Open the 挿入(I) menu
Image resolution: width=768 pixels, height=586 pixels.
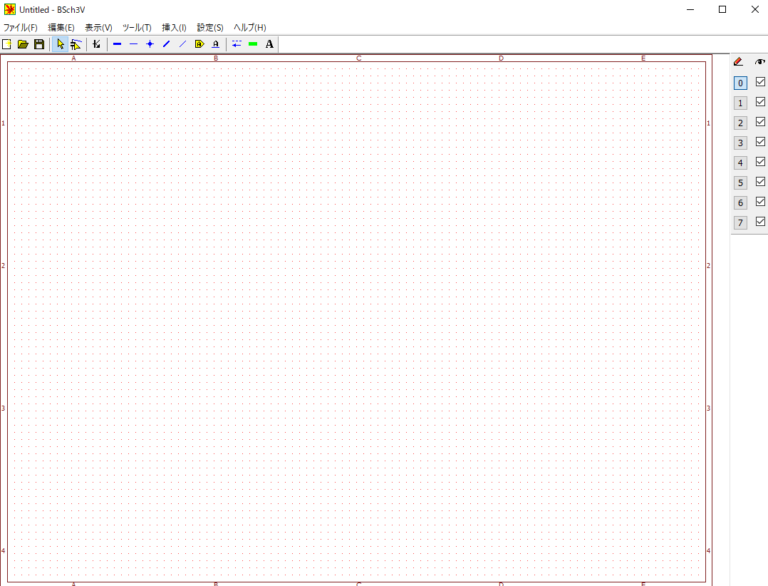click(x=174, y=27)
